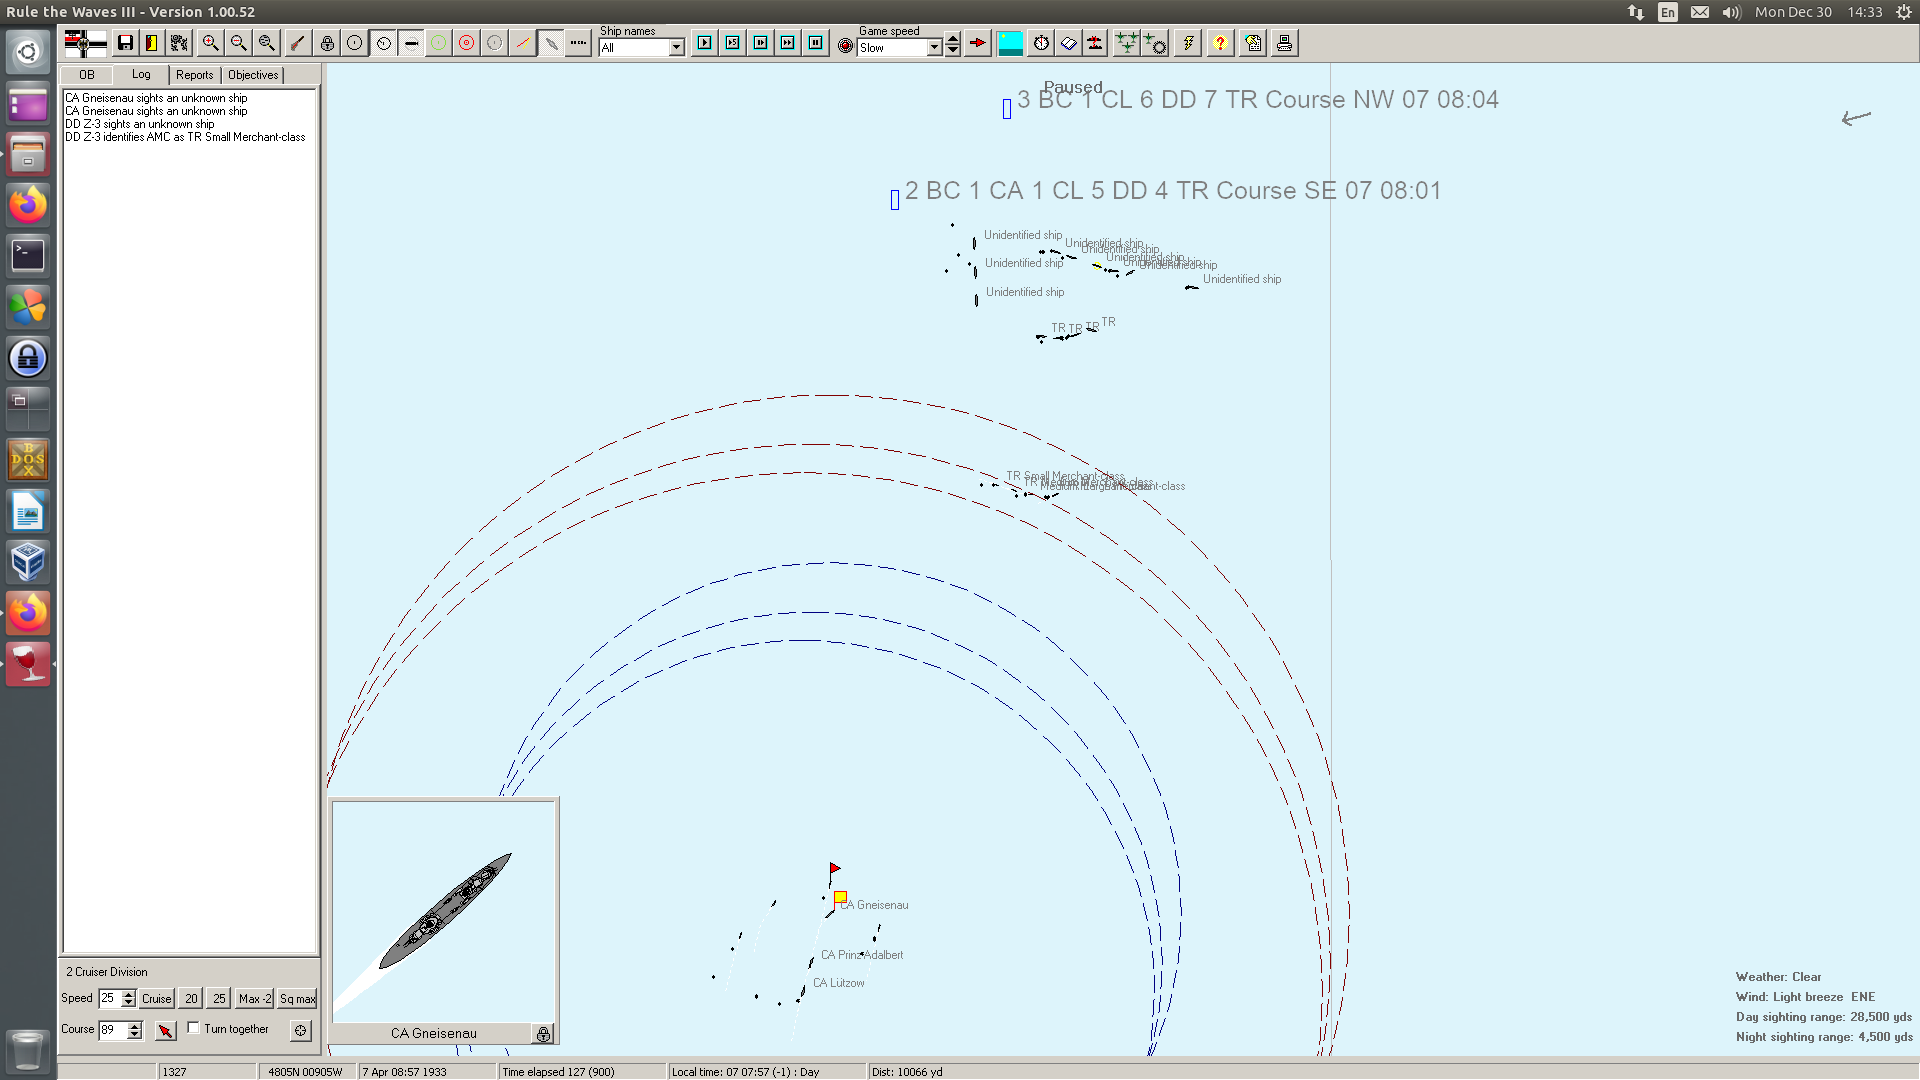This screenshot has height=1080, width=1920.
Task: Open preferences gears icon in toolbar
Action: 180,43
